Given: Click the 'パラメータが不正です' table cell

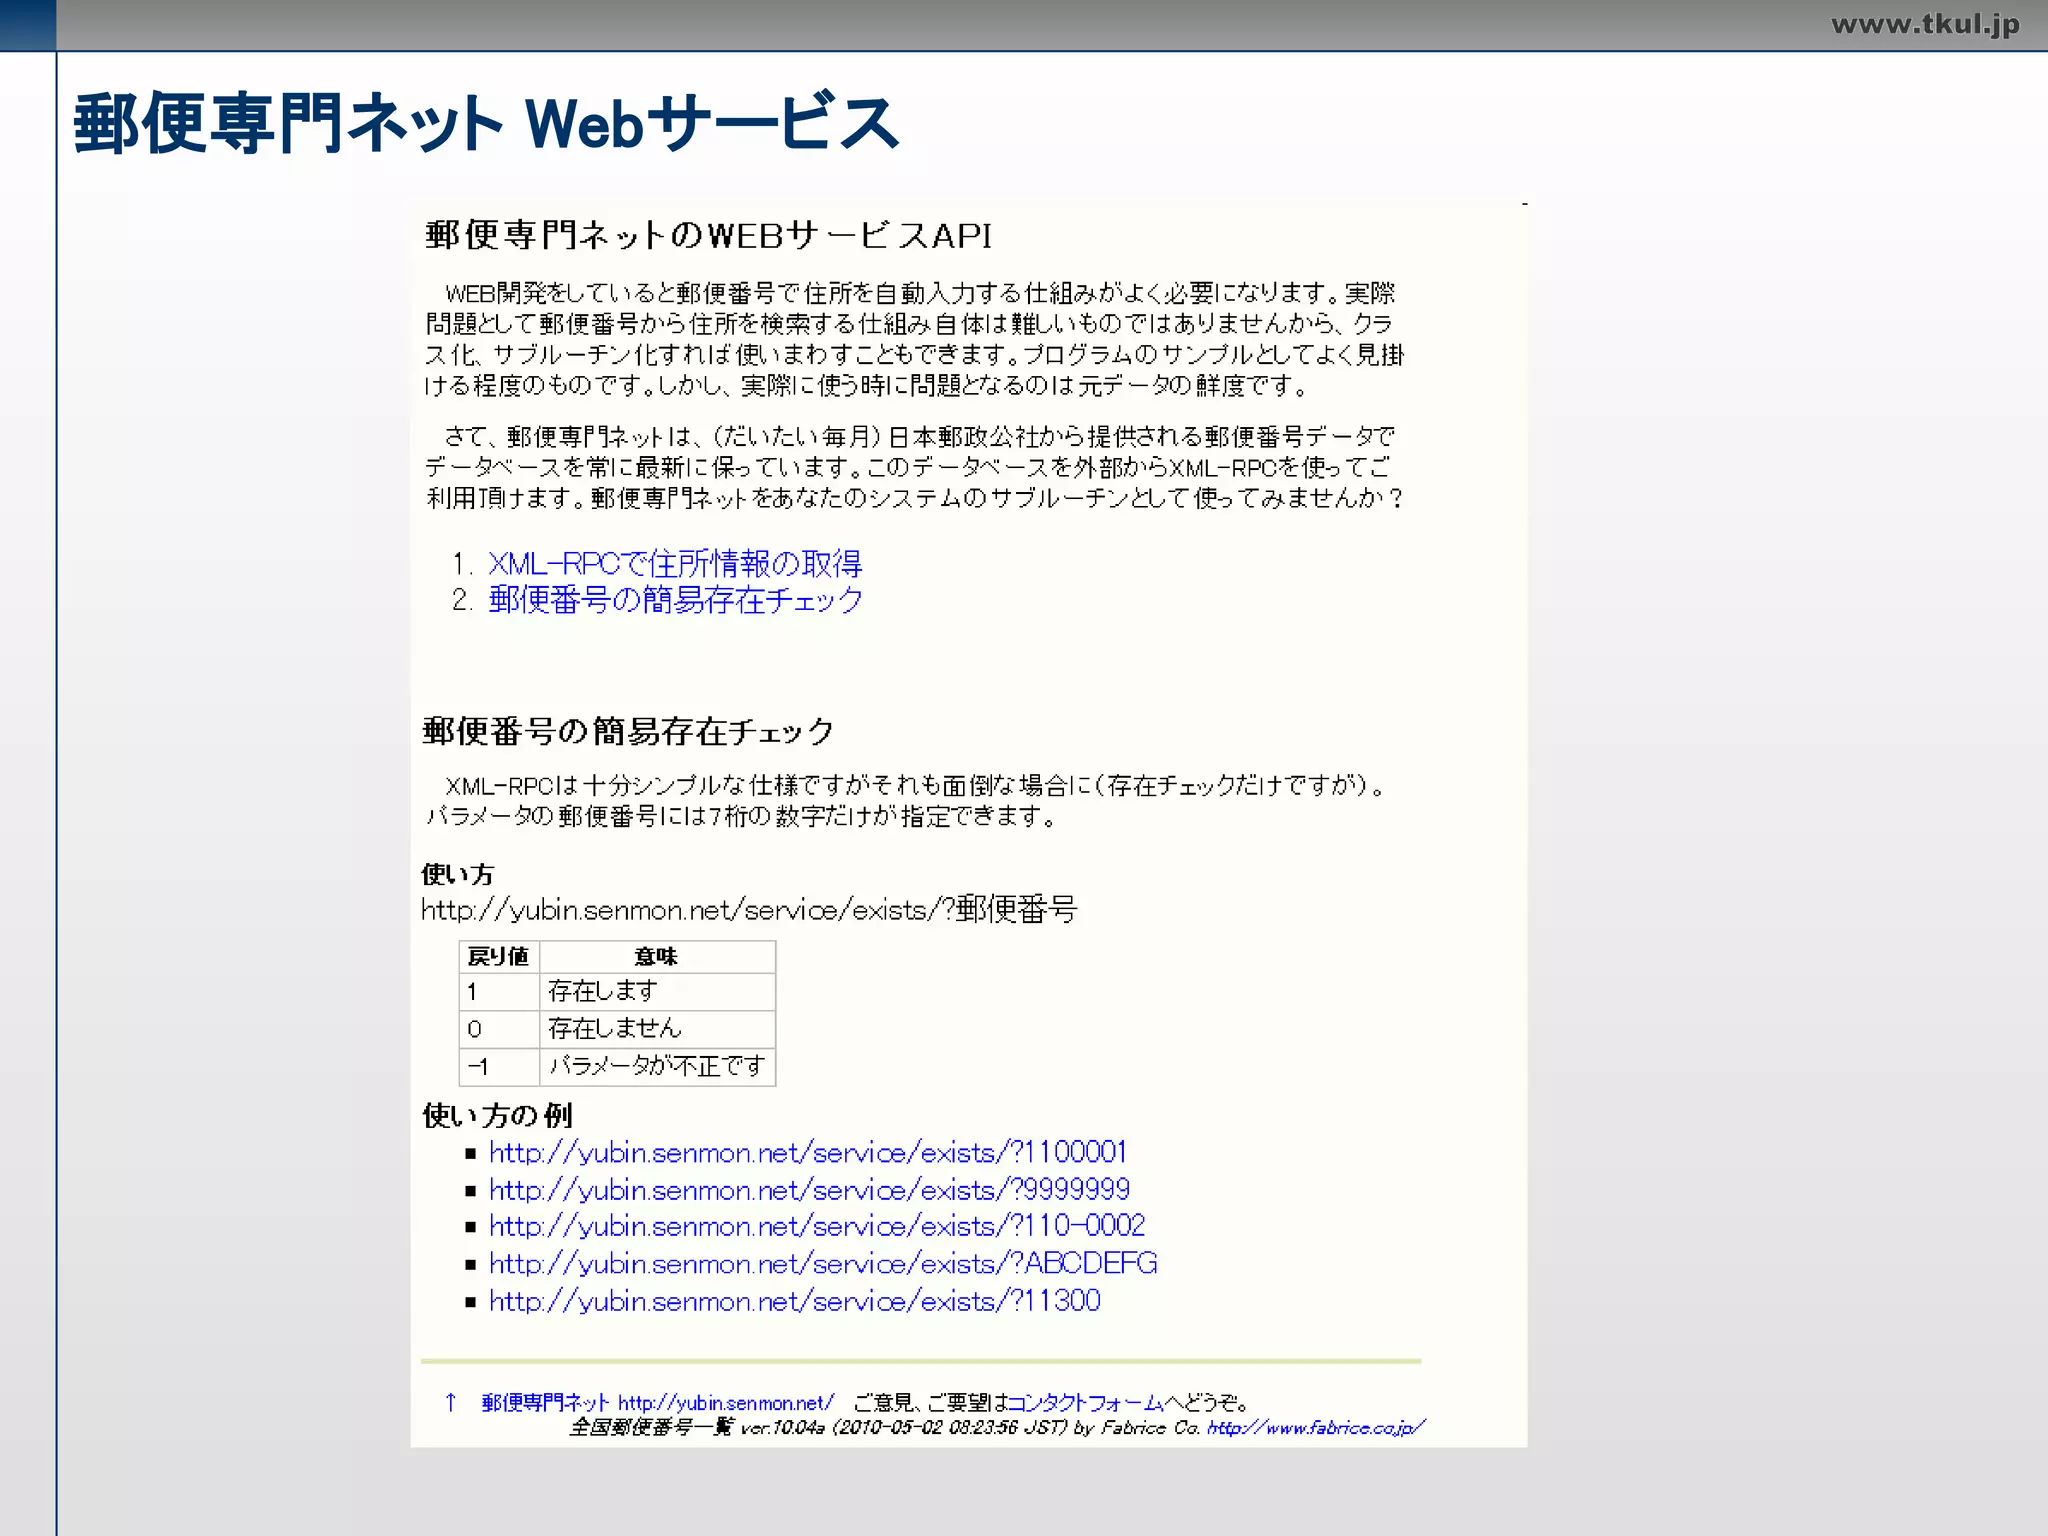Looking at the screenshot, I should click(657, 1066).
